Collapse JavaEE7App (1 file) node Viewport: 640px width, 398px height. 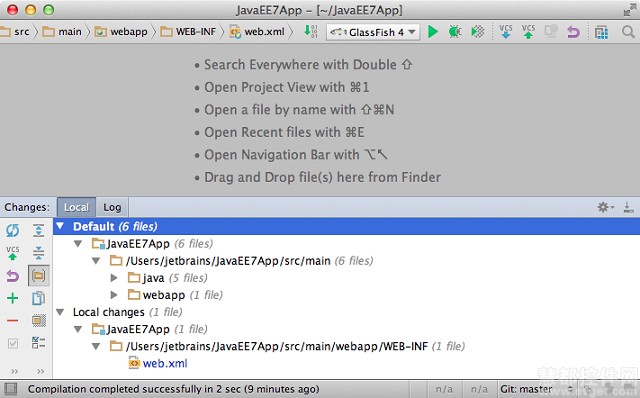tap(78, 329)
